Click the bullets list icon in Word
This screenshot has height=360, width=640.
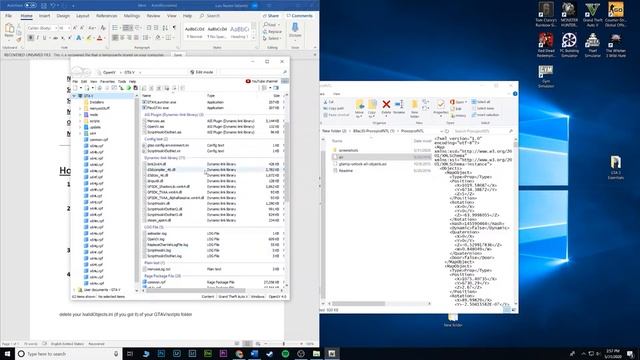coord(115,28)
